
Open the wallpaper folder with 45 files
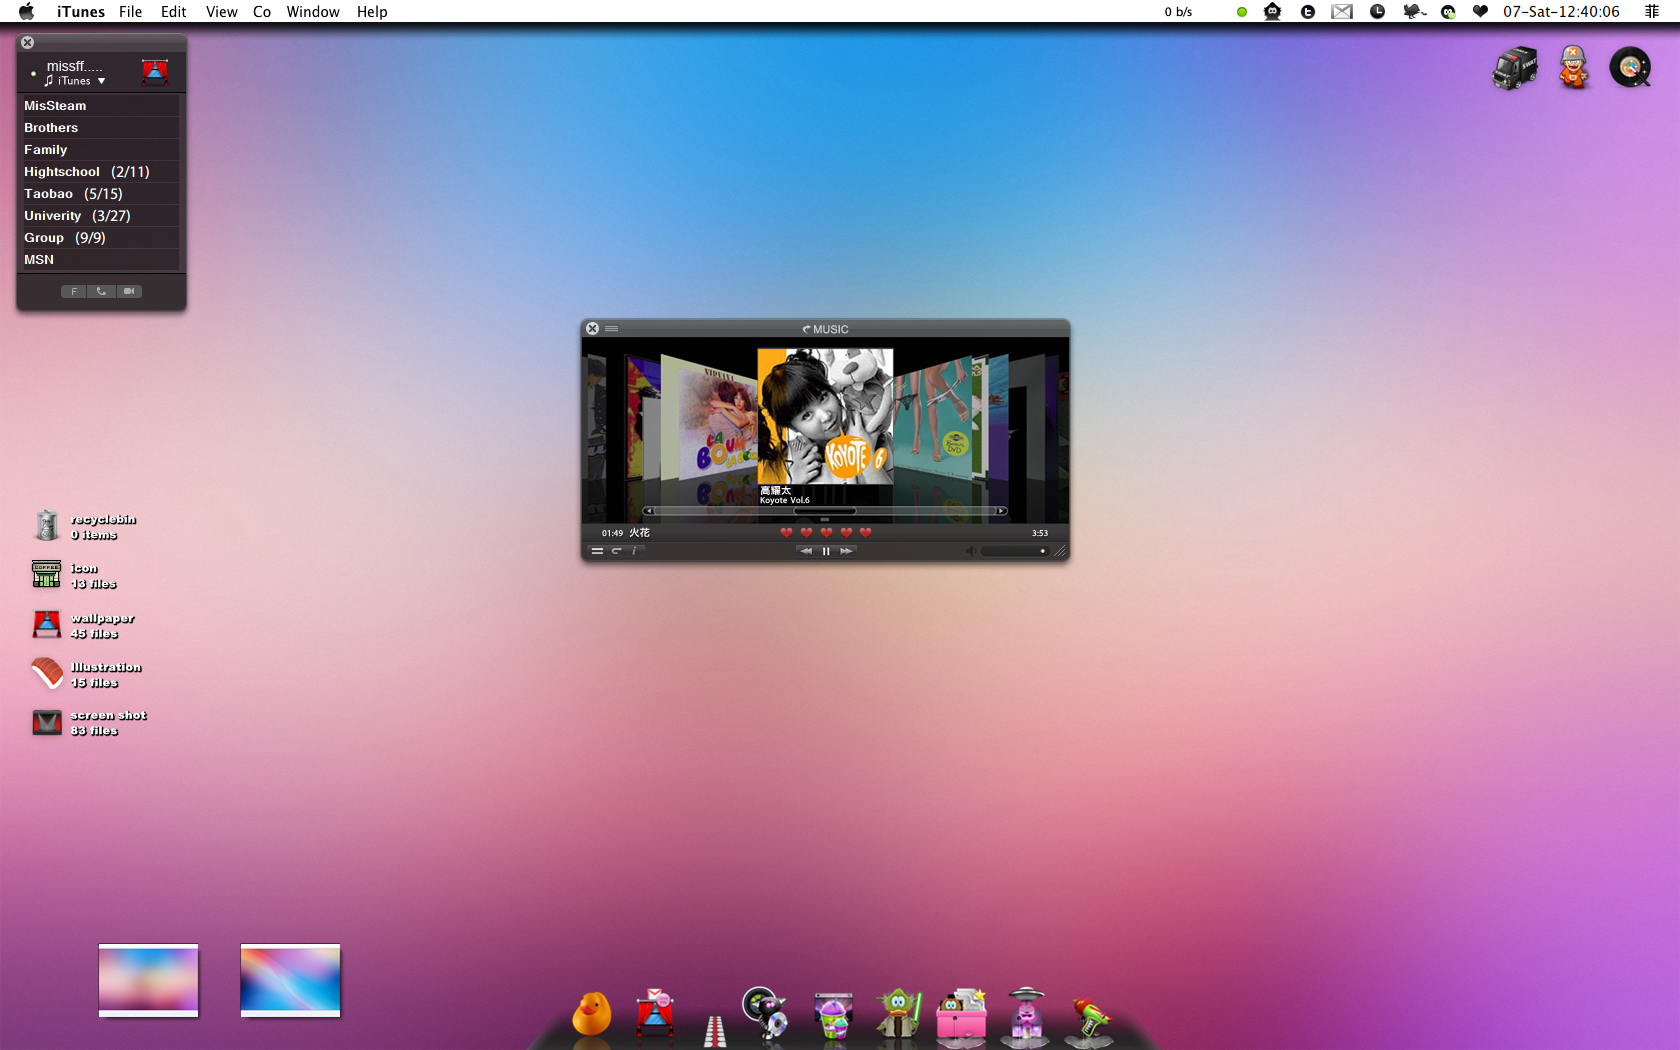click(x=83, y=625)
